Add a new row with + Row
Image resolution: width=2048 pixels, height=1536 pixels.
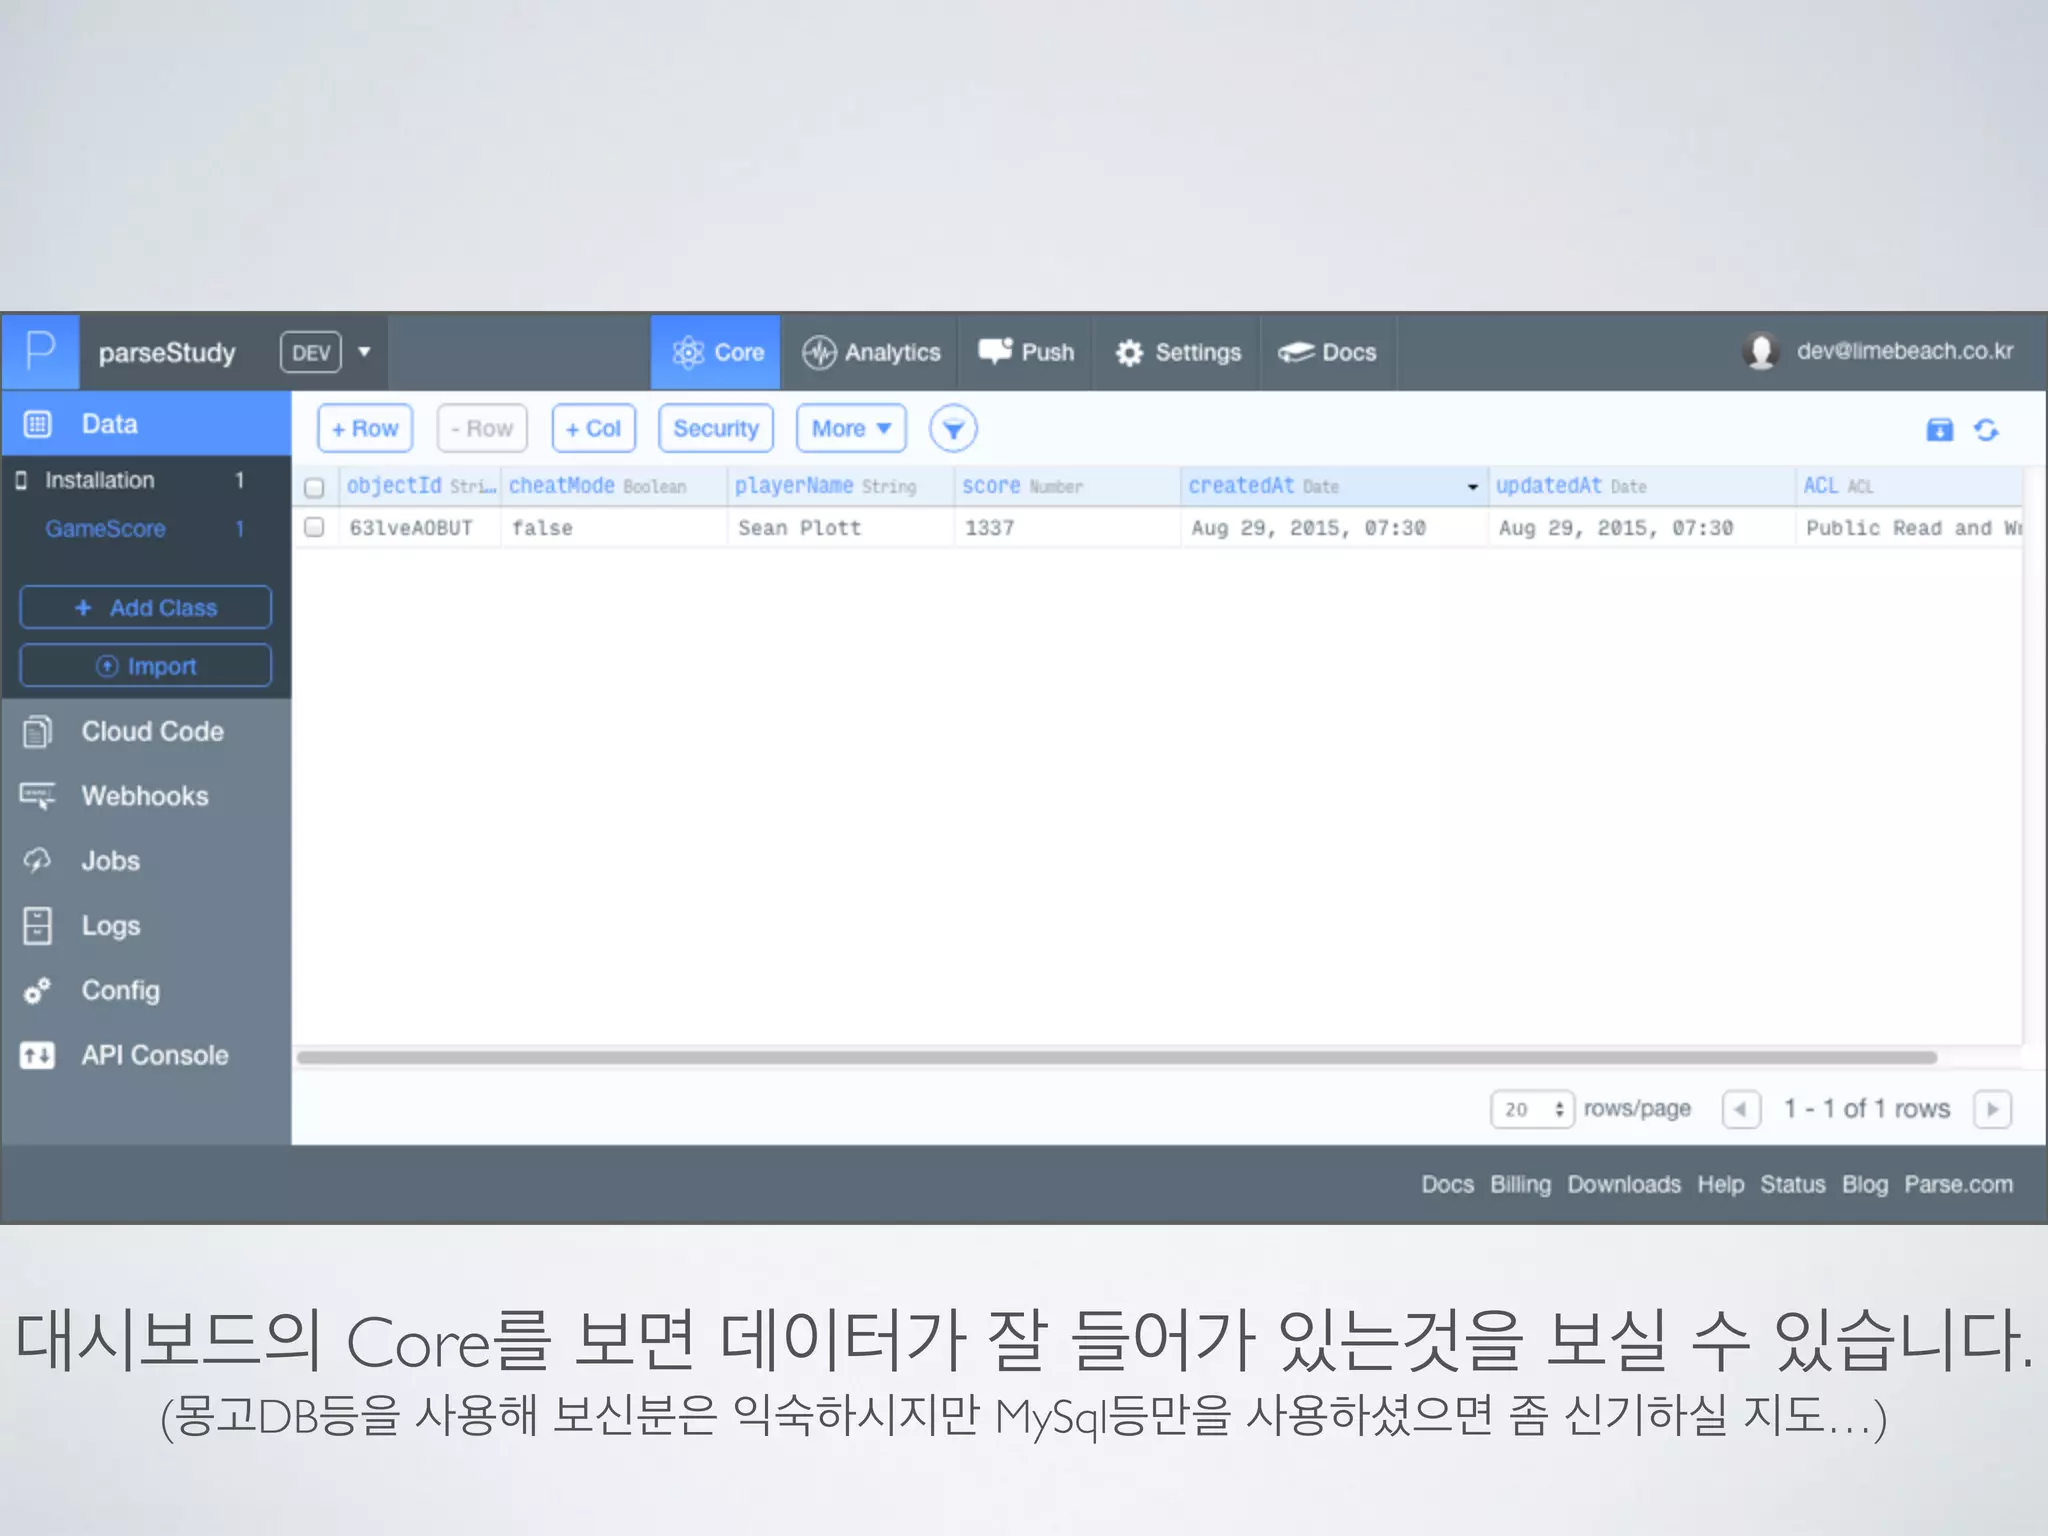[365, 428]
